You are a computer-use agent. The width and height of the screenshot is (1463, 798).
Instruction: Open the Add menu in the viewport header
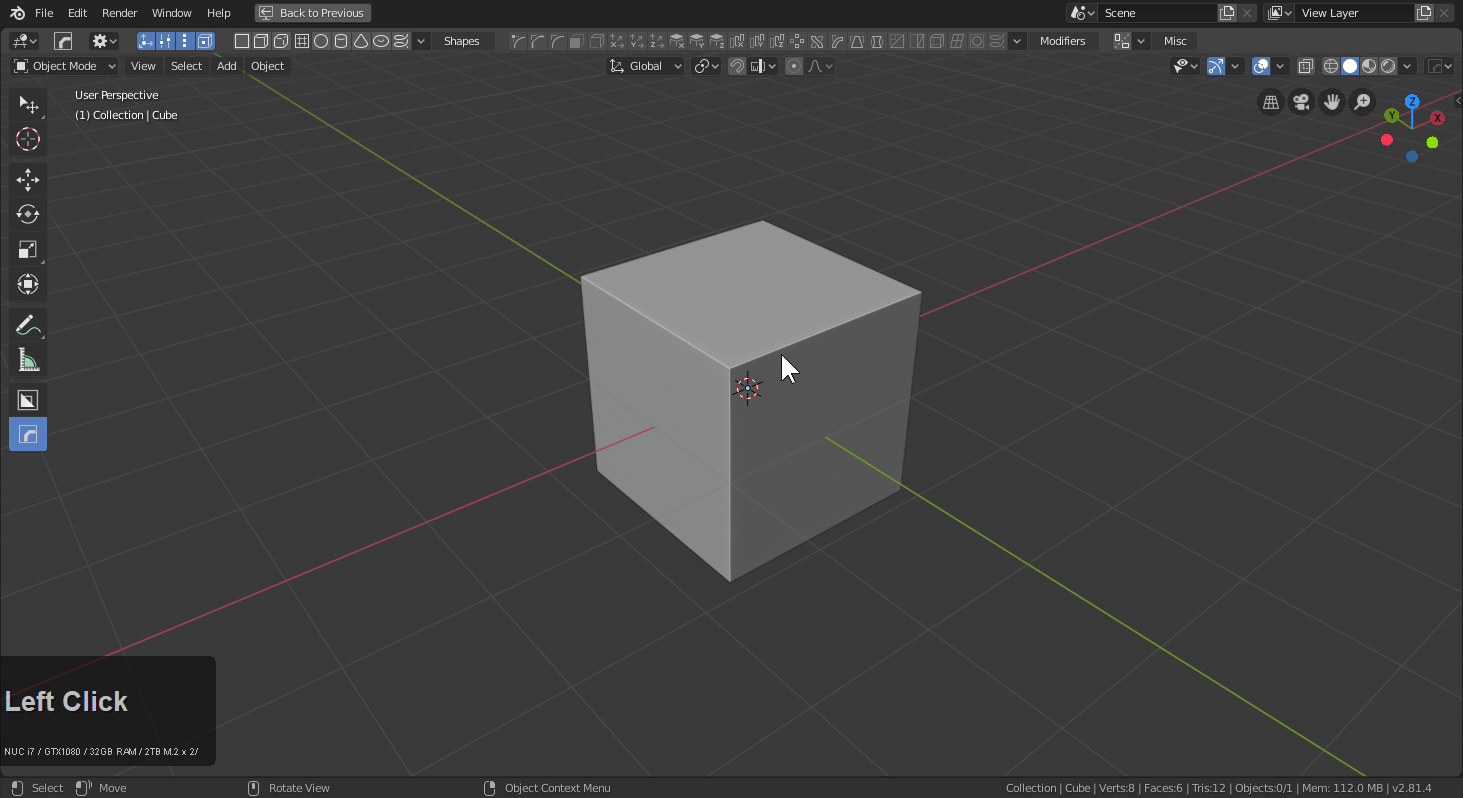pos(226,66)
